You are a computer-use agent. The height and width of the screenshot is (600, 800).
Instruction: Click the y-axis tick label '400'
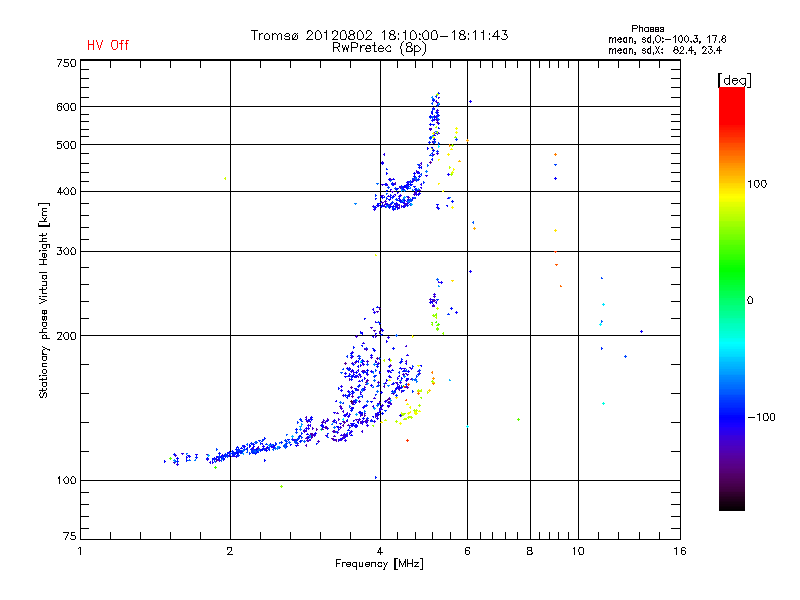(66, 191)
